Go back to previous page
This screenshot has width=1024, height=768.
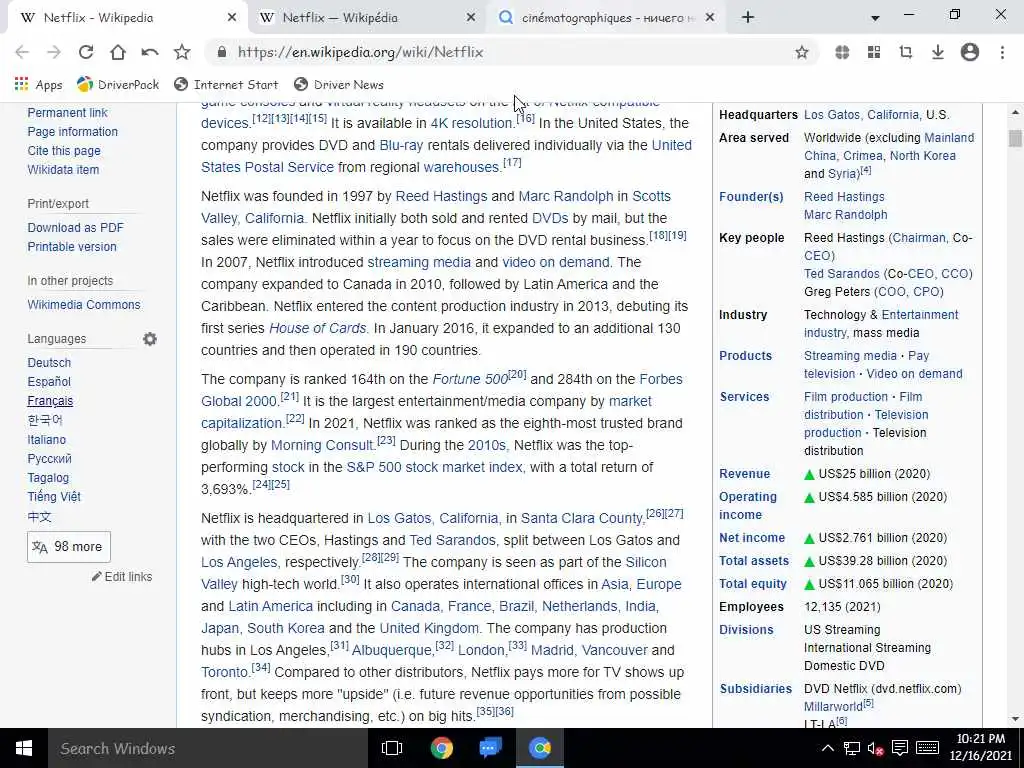click(22, 52)
